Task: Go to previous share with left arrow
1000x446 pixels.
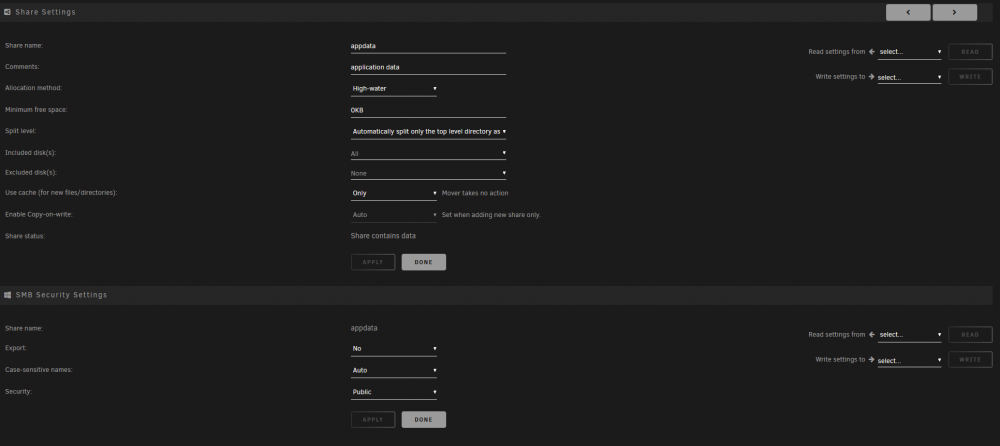Action: pos(908,12)
